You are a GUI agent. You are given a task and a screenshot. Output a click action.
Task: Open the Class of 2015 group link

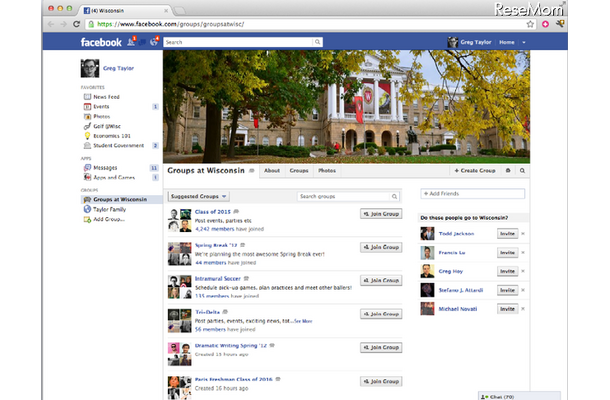point(212,212)
